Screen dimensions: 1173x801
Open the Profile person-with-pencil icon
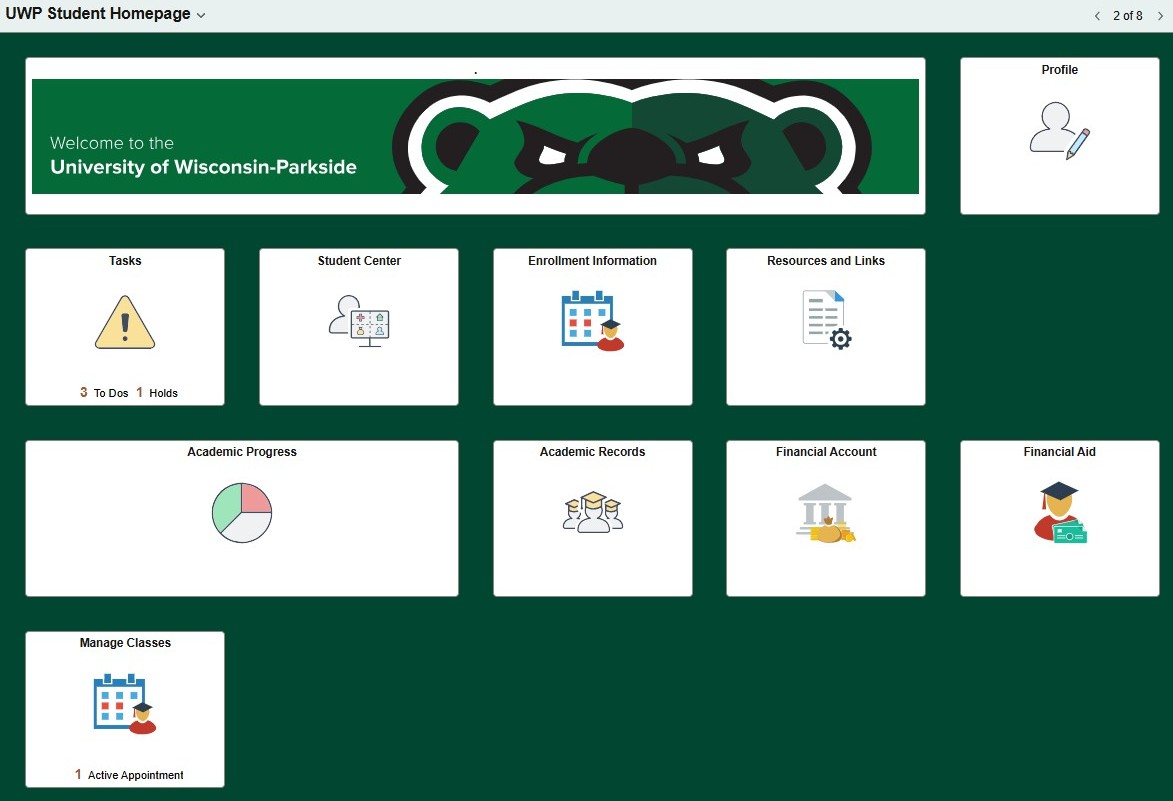click(1059, 130)
